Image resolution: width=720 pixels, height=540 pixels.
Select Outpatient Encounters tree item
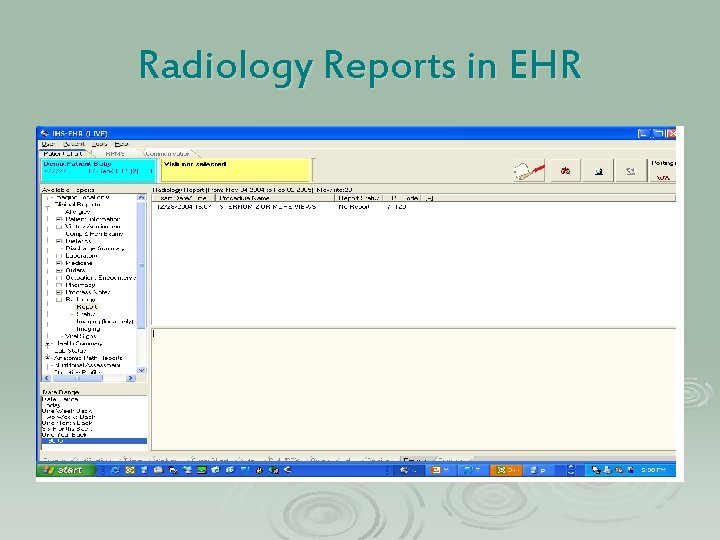point(101,278)
